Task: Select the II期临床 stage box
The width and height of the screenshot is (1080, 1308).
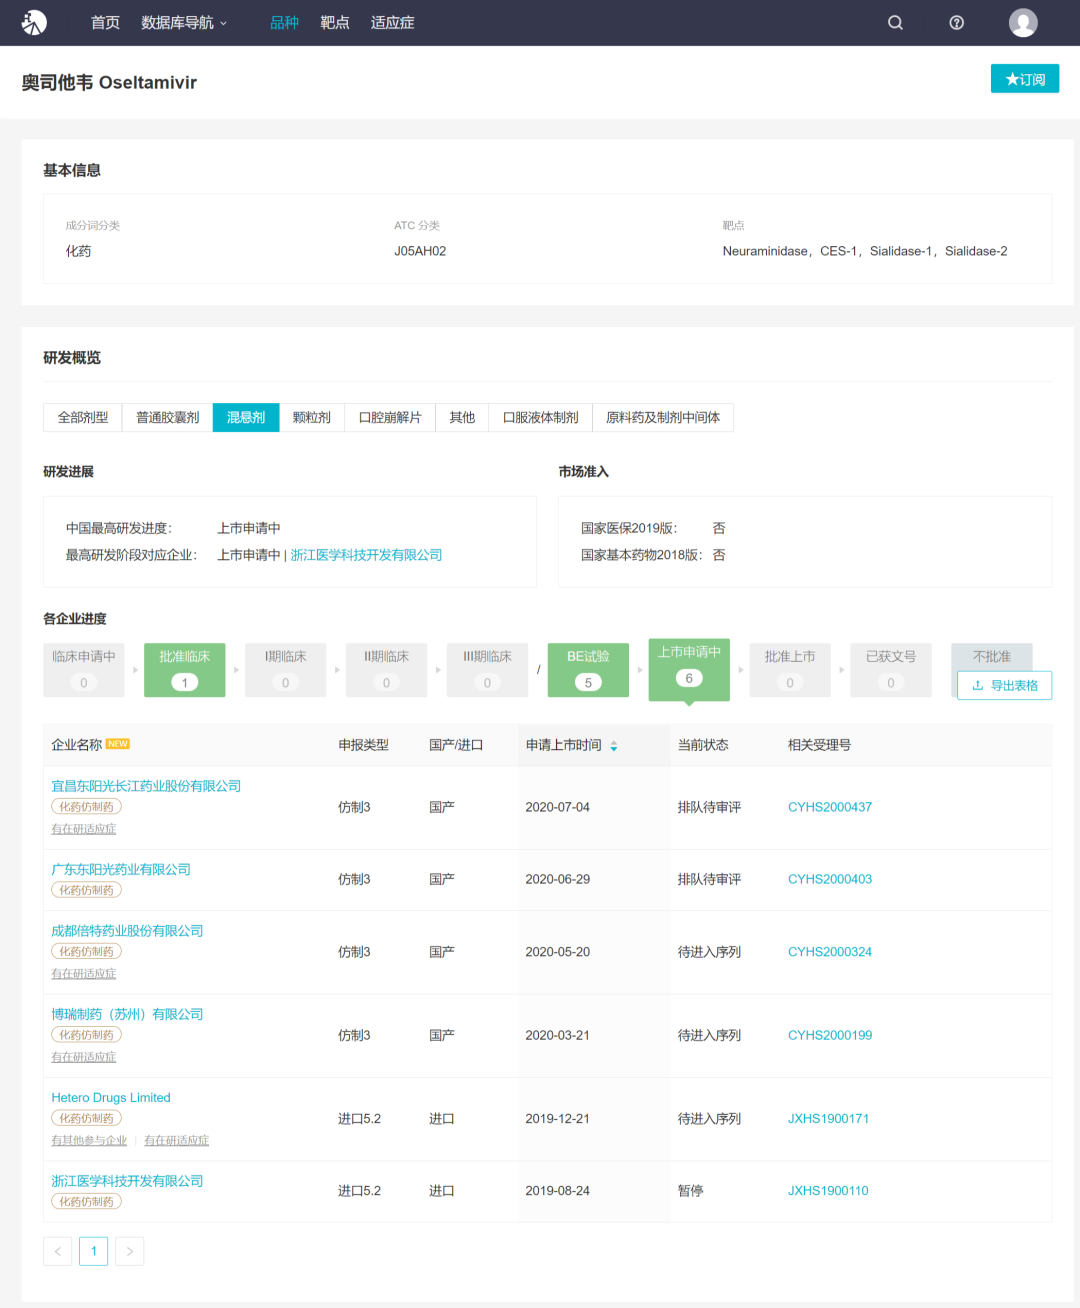Action: [387, 670]
